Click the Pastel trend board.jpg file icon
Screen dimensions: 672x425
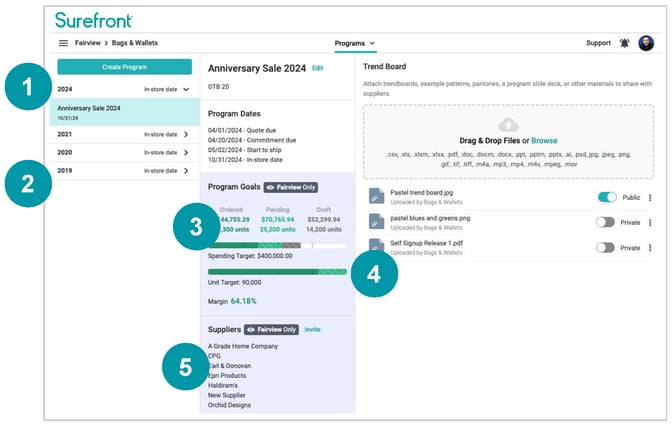pyautogui.click(x=376, y=198)
